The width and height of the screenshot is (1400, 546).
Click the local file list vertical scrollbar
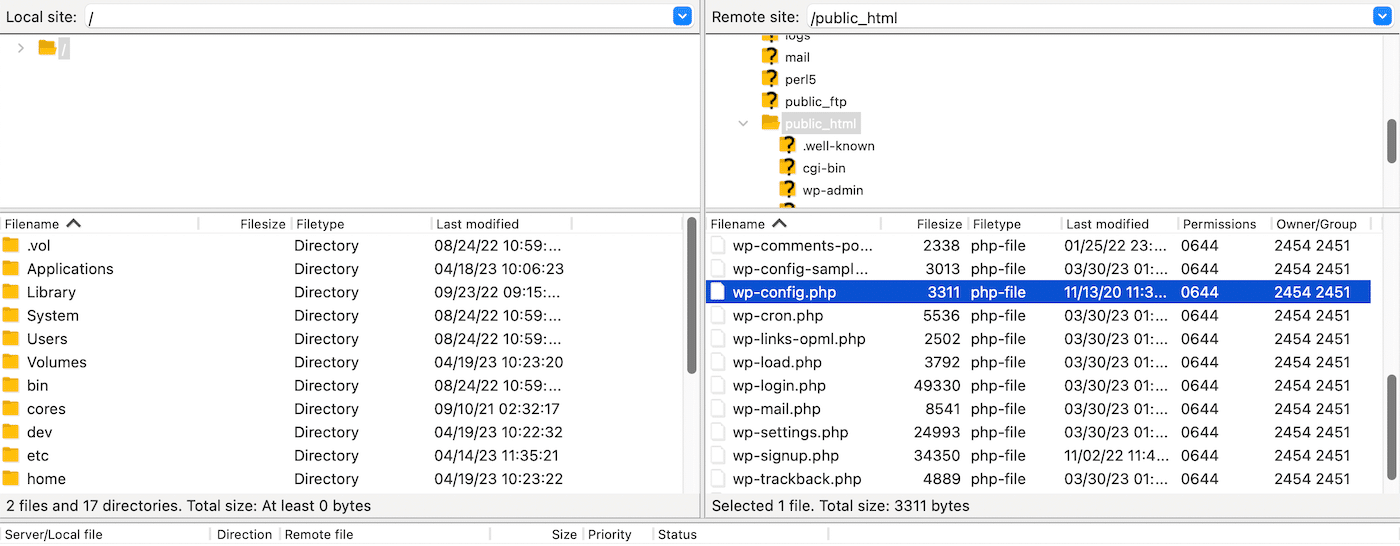tap(692, 295)
